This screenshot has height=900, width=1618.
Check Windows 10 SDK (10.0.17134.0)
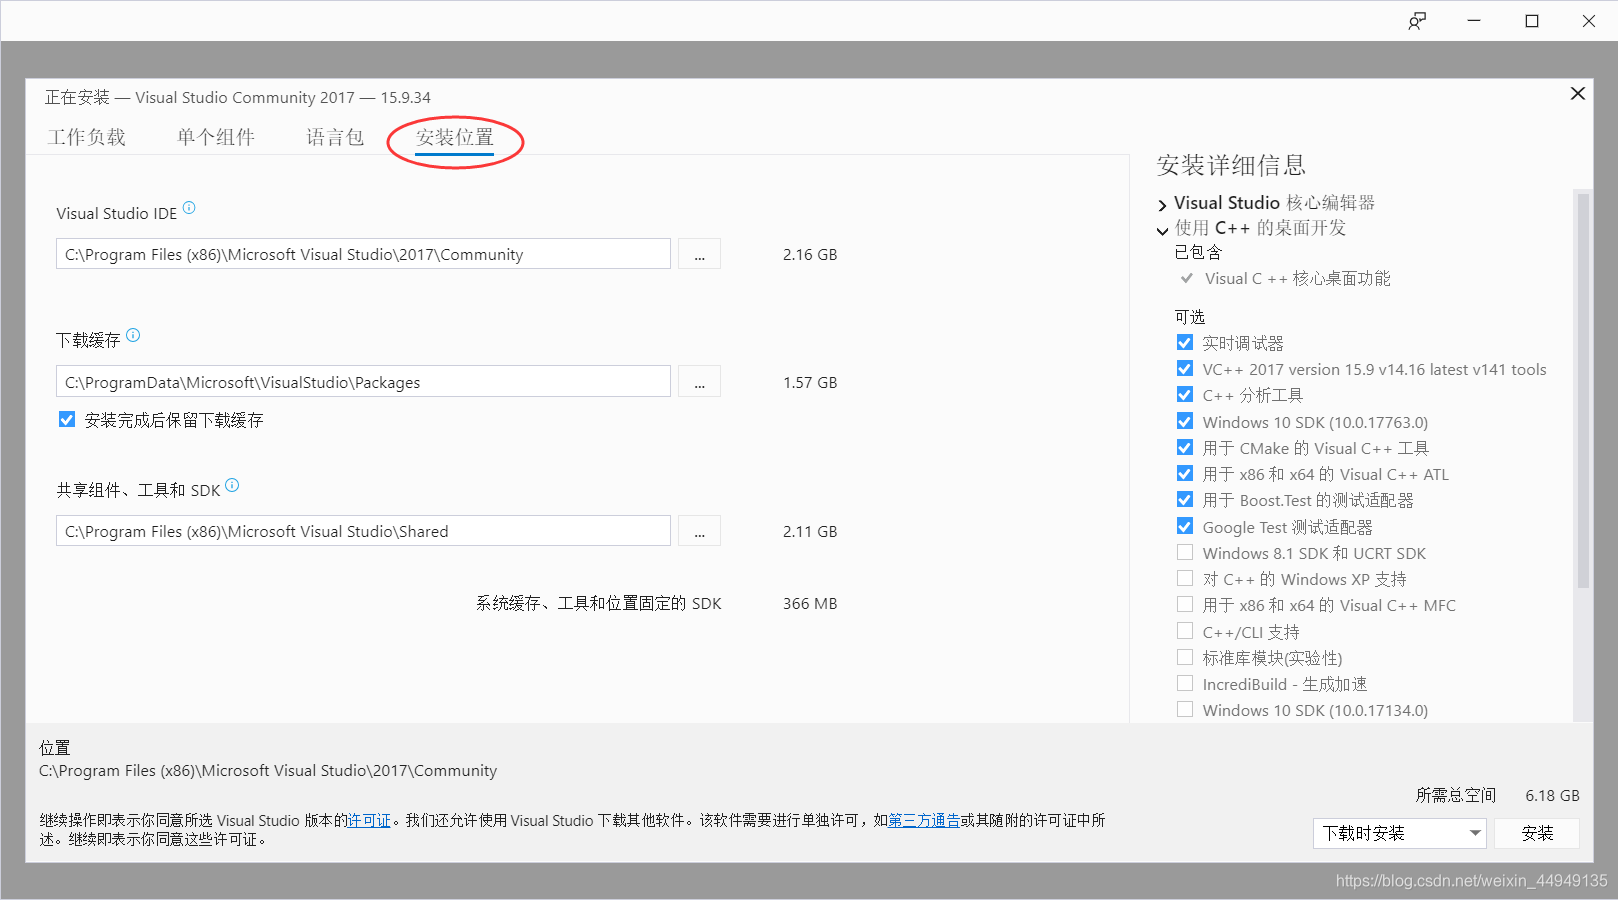pyautogui.click(x=1185, y=709)
